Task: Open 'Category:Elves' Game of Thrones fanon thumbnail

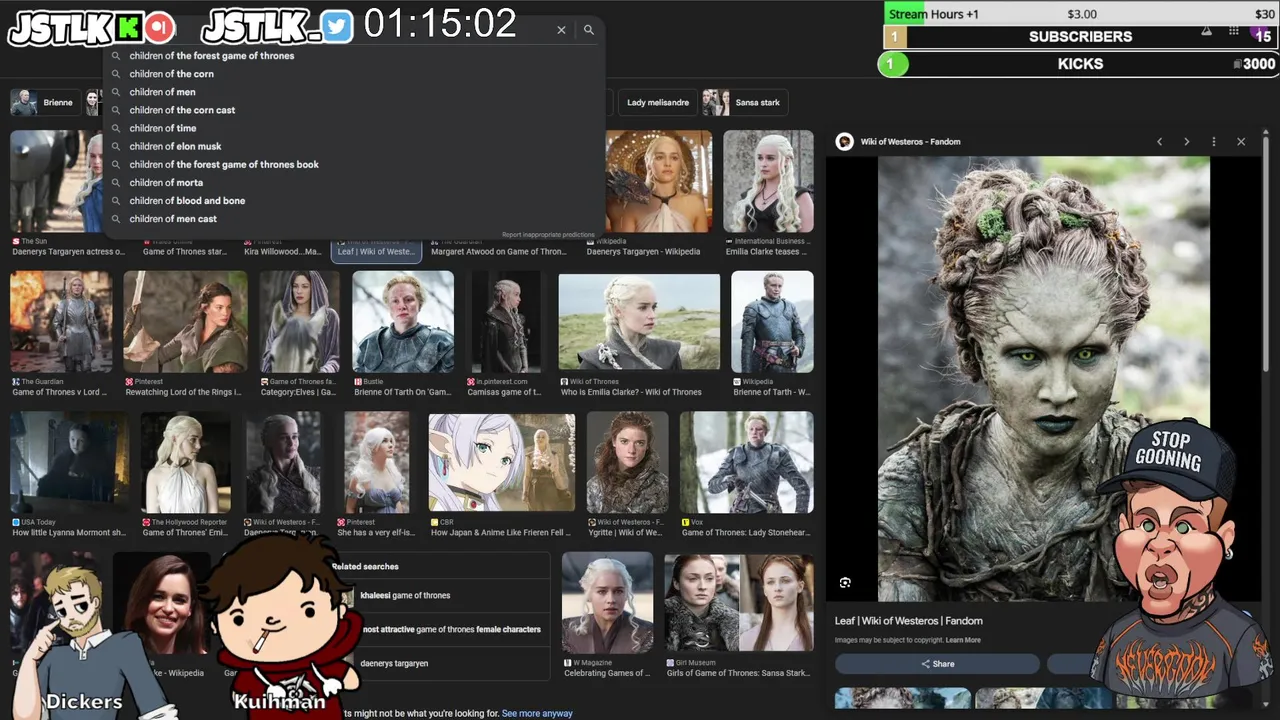Action: (x=299, y=322)
